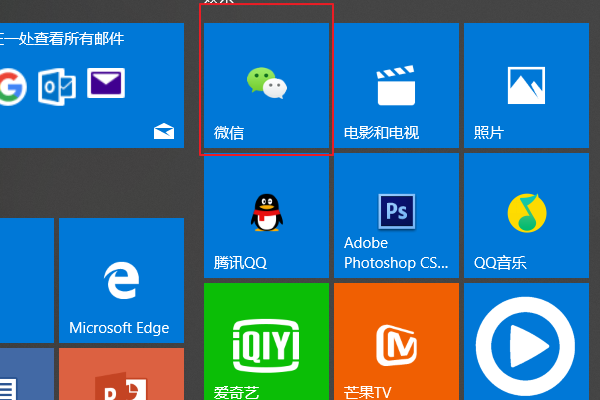Launch the 芒果TV orange tile

396,341
